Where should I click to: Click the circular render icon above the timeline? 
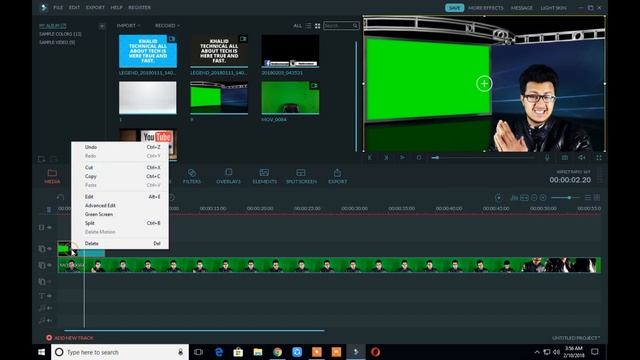498,198
